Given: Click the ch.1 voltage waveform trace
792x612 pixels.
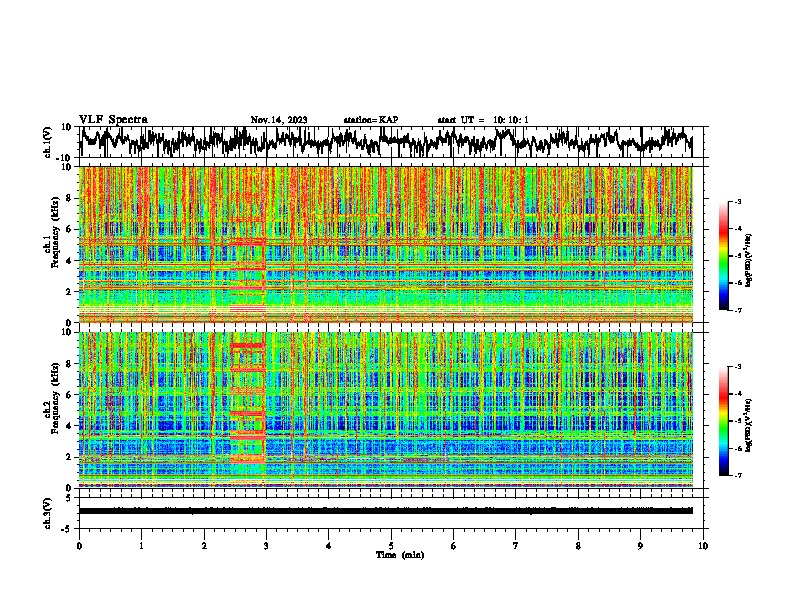Looking at the screenshot, I should (x=385, y=141).
